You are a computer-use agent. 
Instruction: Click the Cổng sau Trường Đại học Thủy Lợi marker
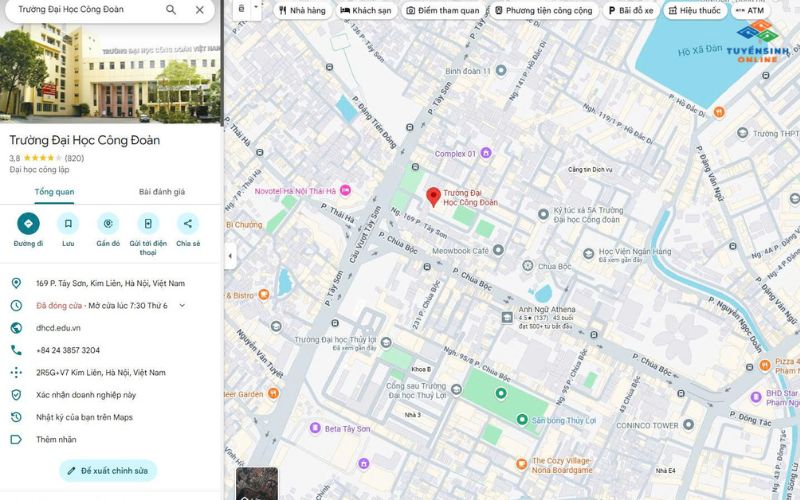[x=456, y=390]
